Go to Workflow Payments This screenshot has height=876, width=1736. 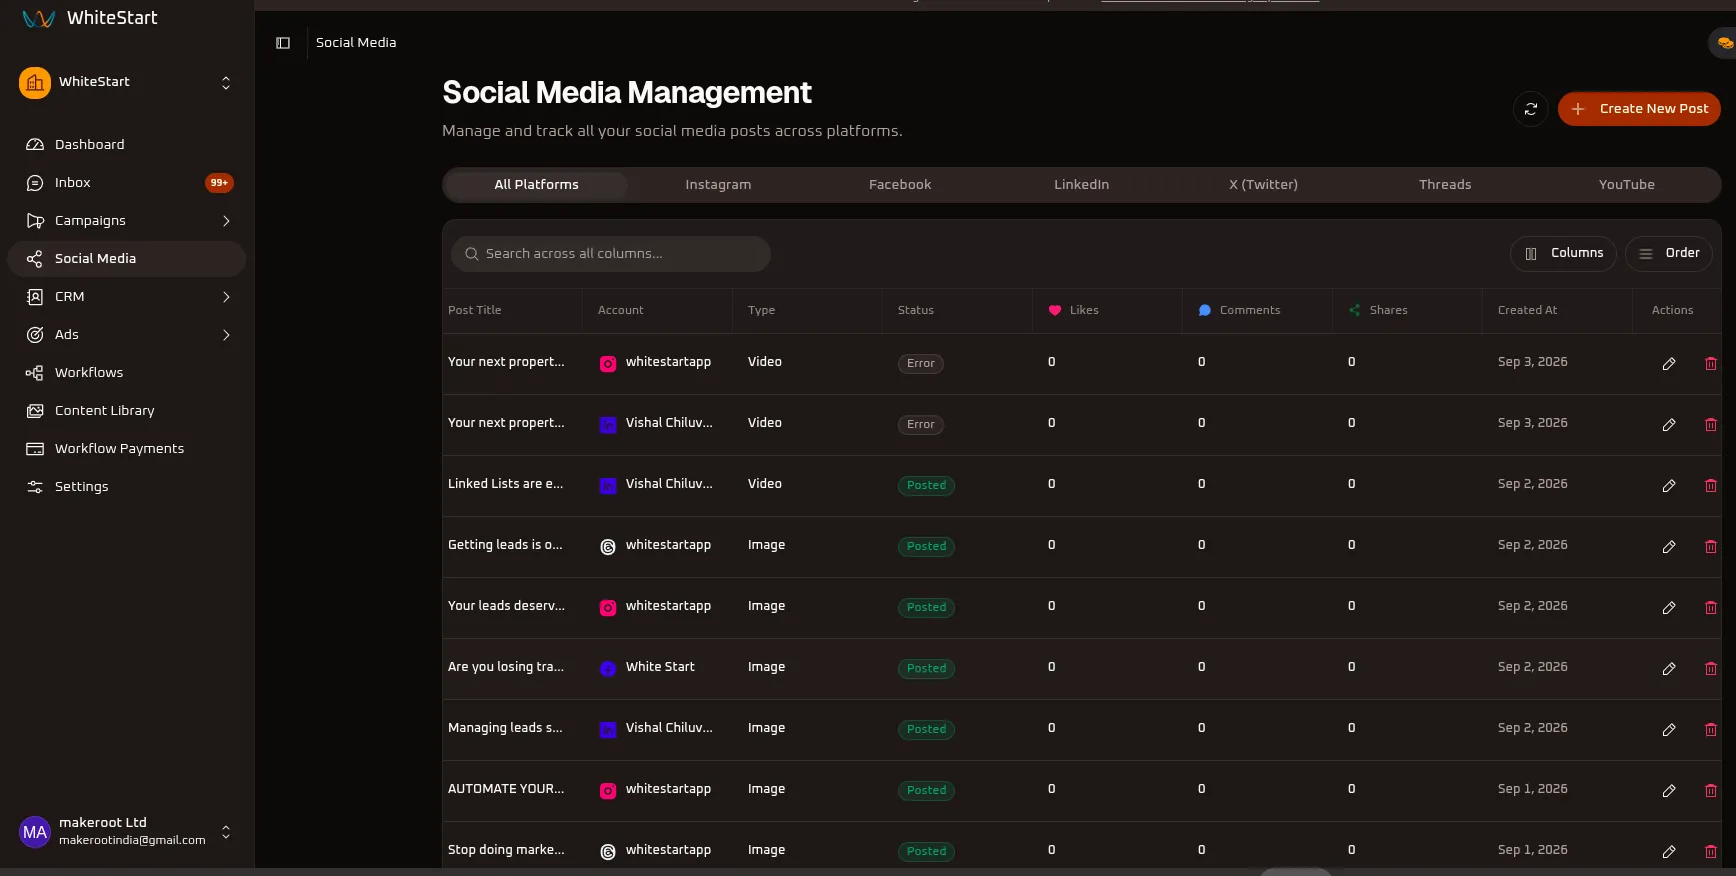point(126,449)
